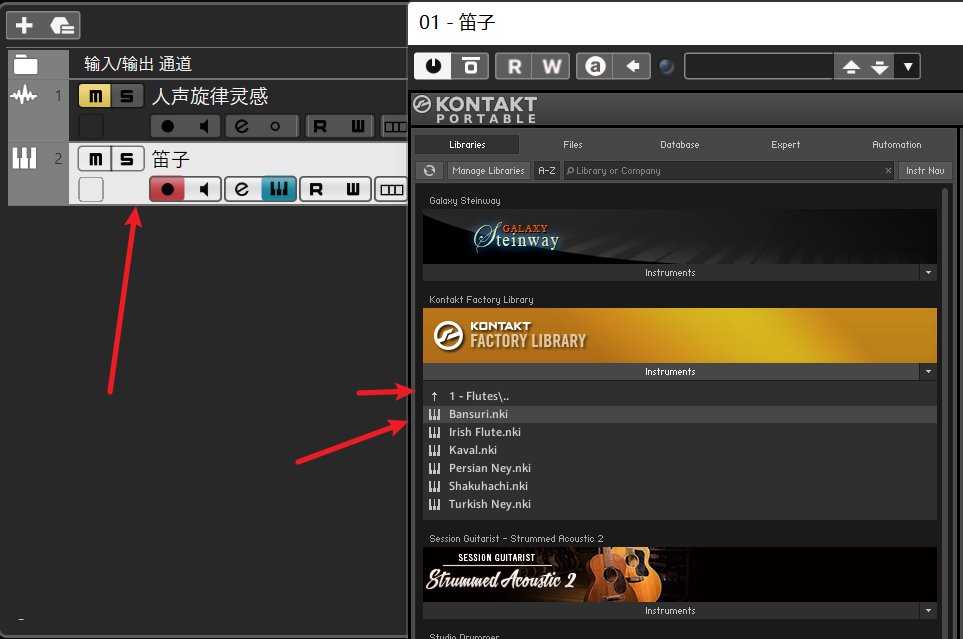The width and height of the screenshot is (963, 639).
Task: Clear library search with X button
Action: click(888, 170)
